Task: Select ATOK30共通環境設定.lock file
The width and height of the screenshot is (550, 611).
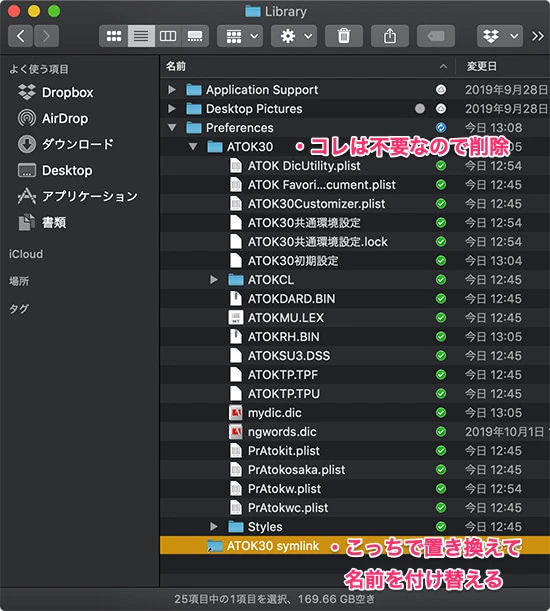Action: point(318,242)
